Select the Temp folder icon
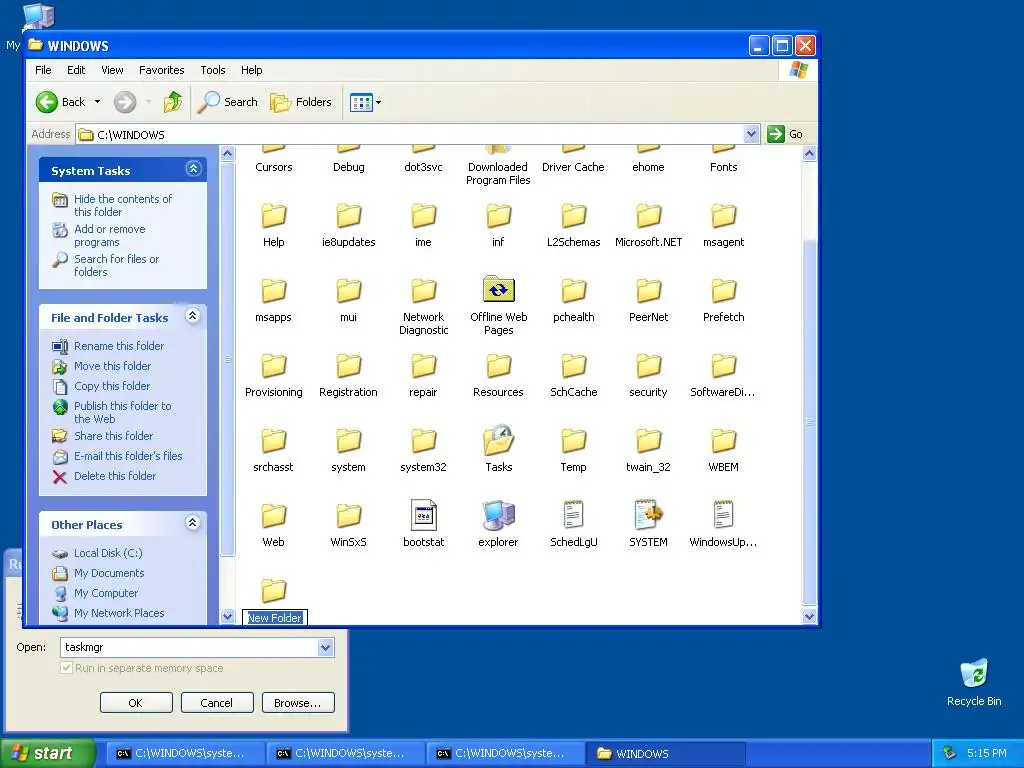The height and width of the screenshot is (768, 1024). 573,441
